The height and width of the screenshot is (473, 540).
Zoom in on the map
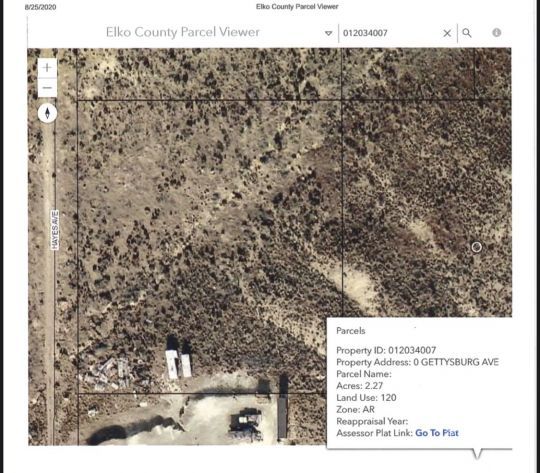[x=47, y=68]
